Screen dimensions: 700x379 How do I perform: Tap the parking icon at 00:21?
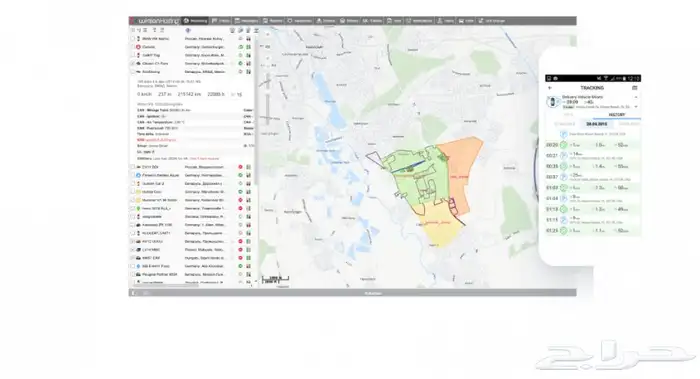tap(563, 155)
